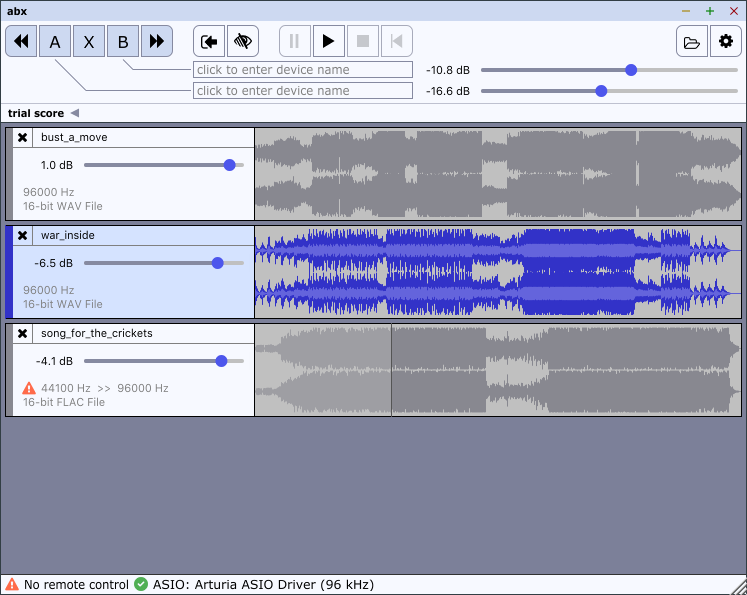This screenshot has height=595, width=747.
Task: Select the bust_a_move track name
Action: pos(74,137)
